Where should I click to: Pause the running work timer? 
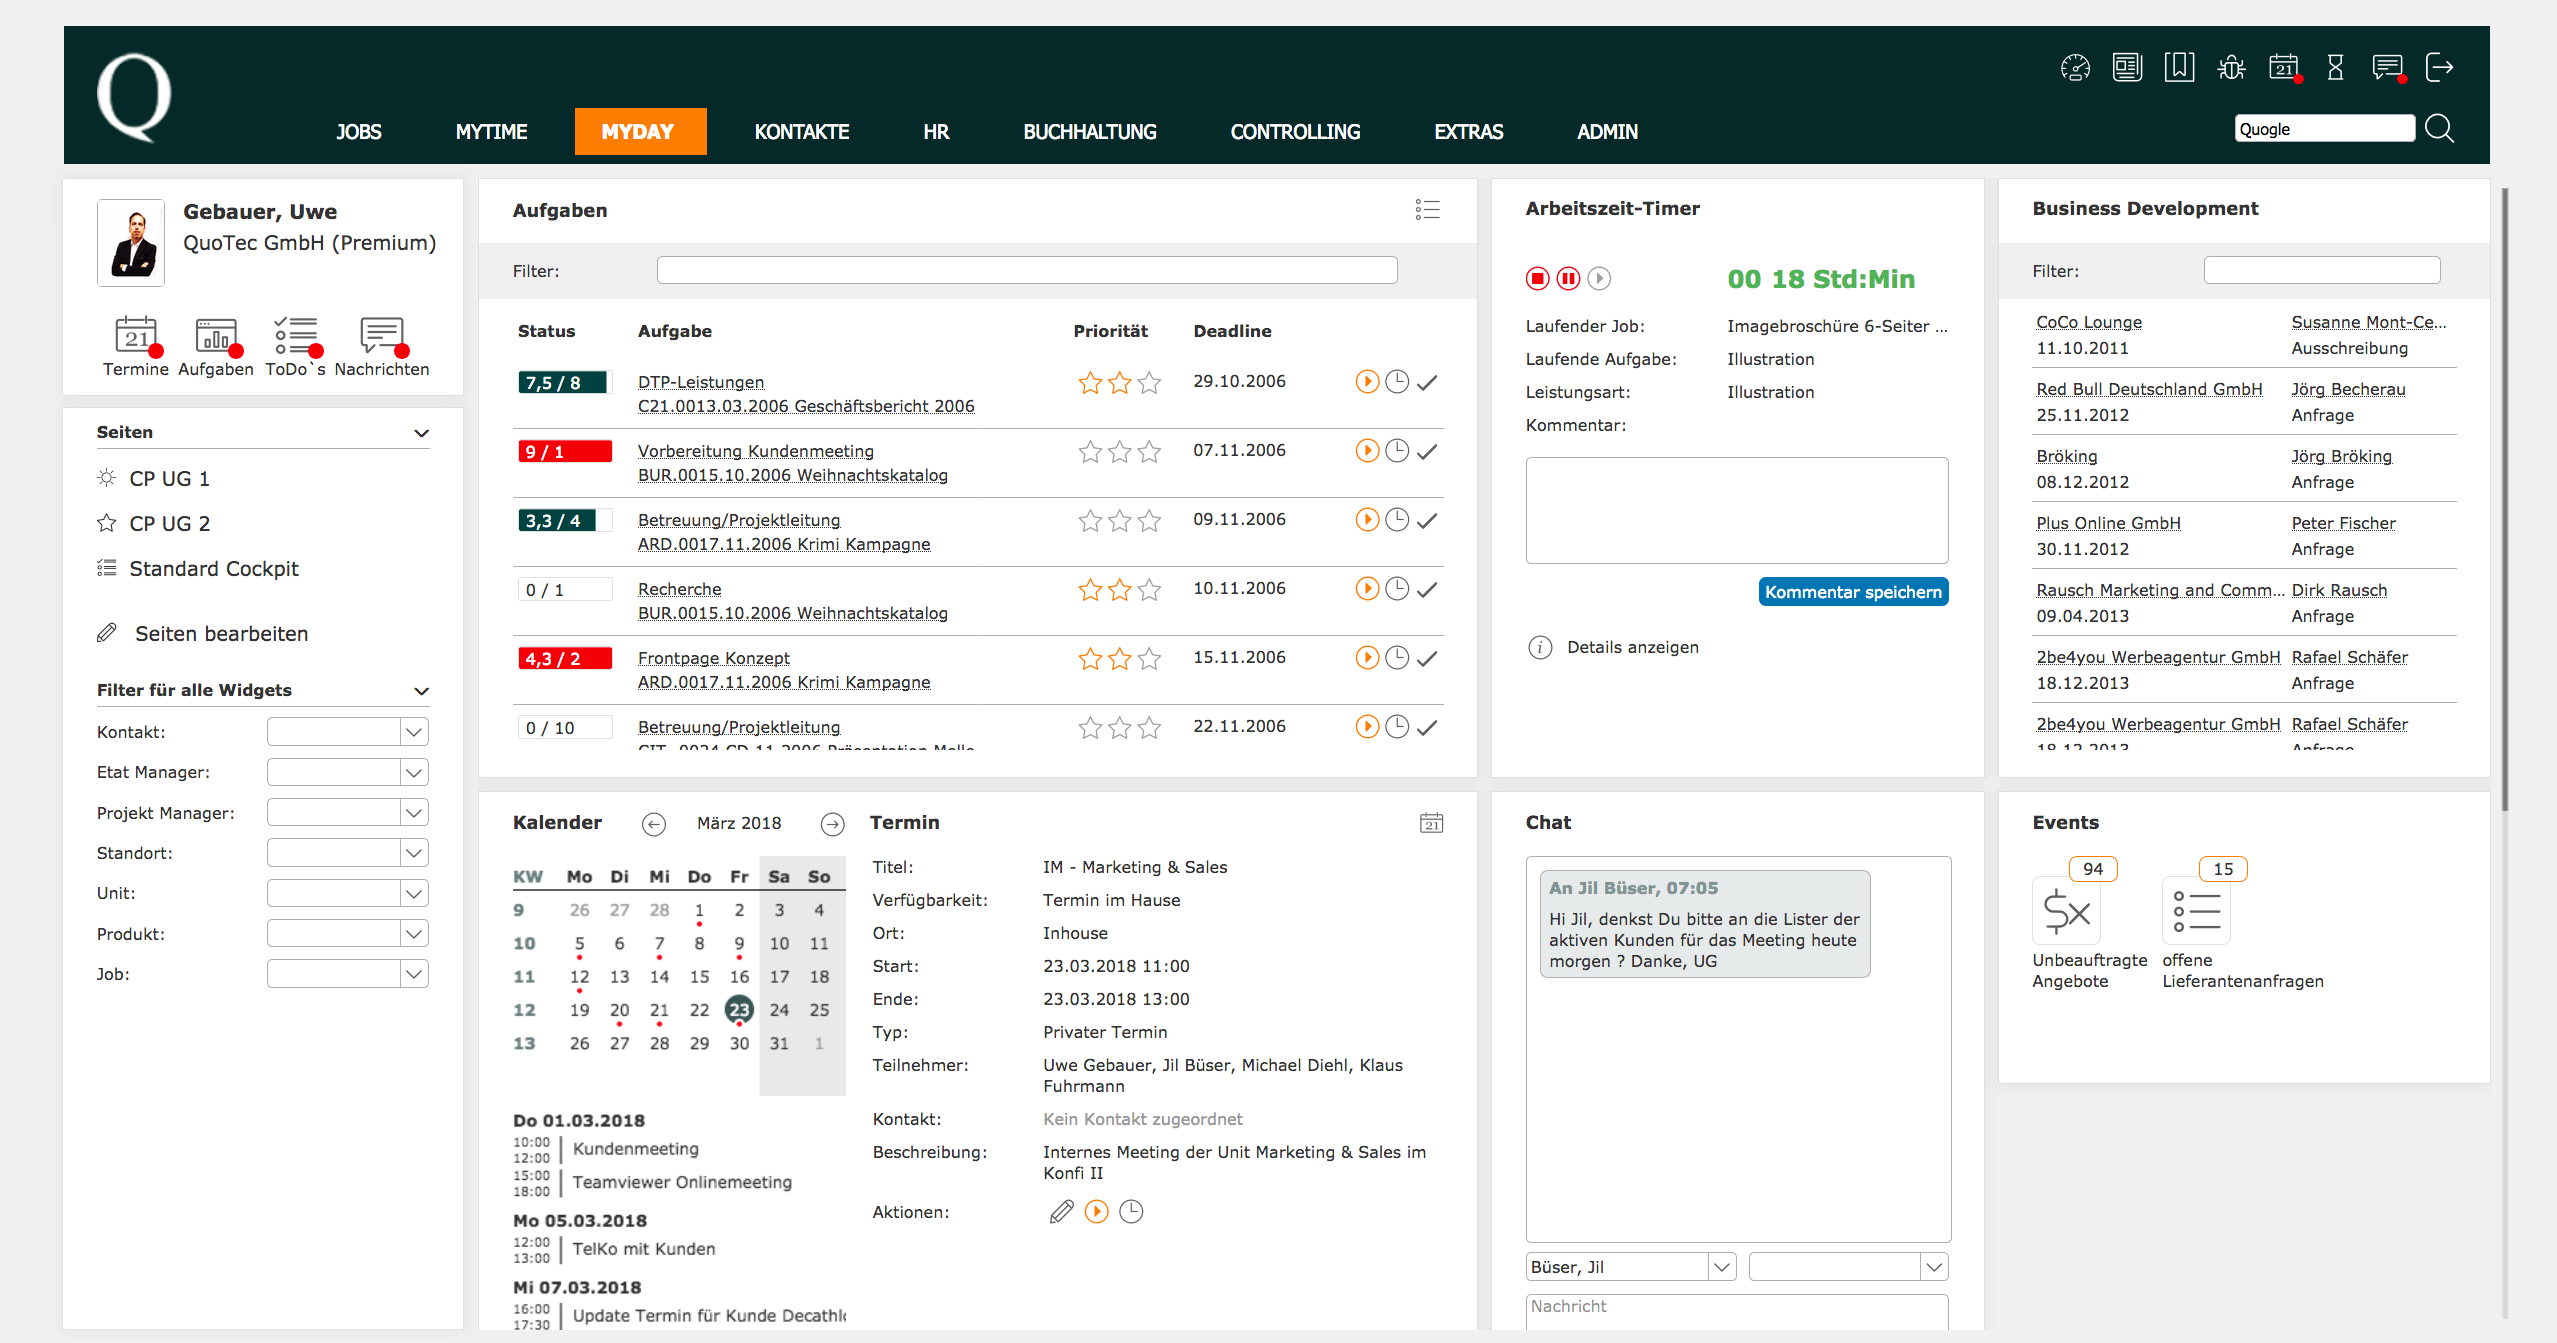[x=1568, y=279]
